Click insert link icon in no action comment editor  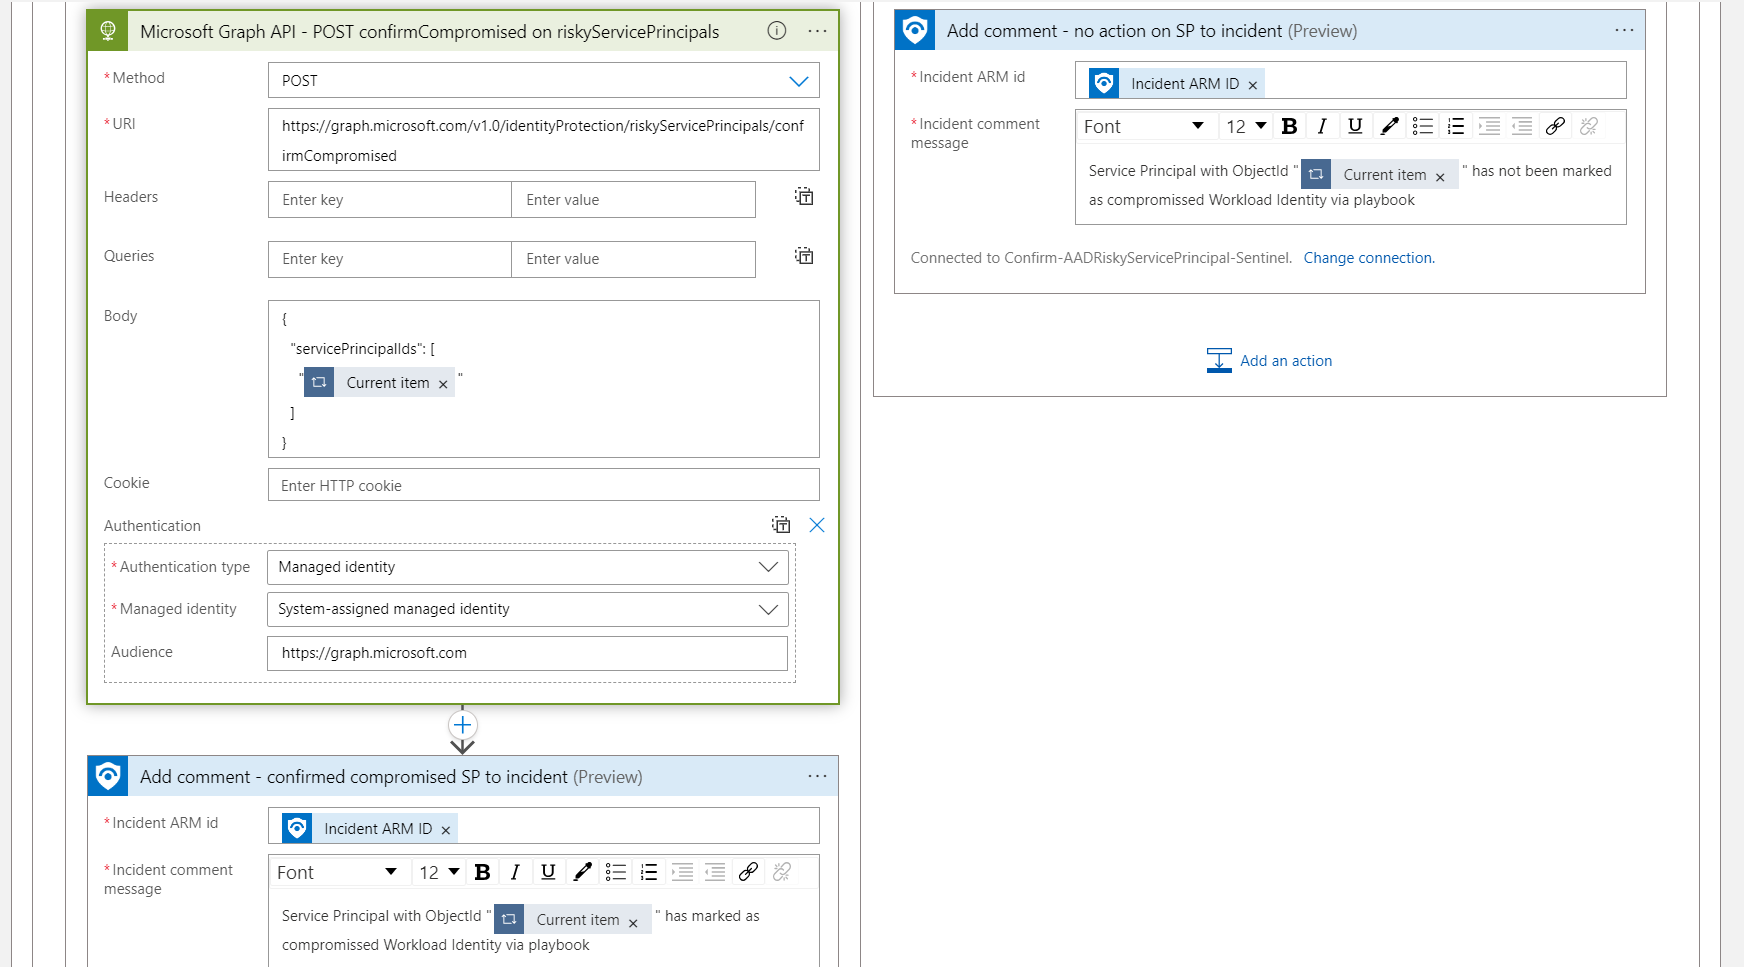click(x=1555, y=126)
